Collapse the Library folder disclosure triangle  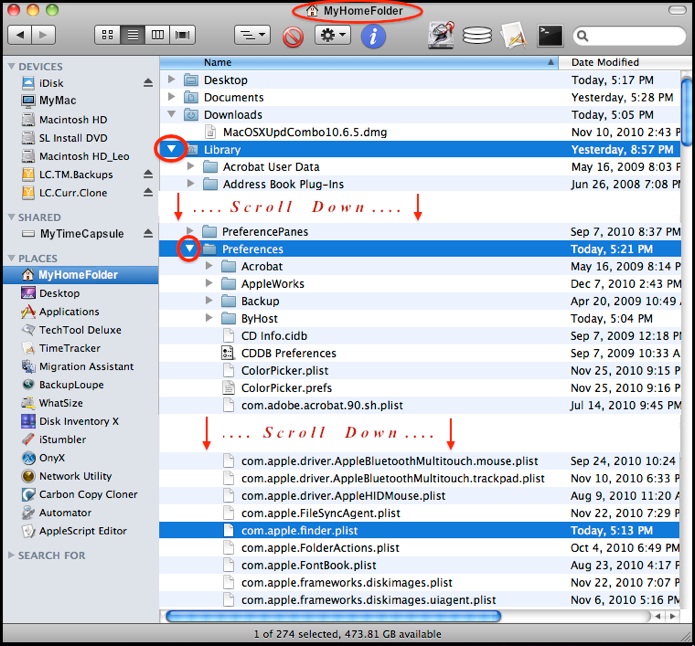tap(172, 149)
